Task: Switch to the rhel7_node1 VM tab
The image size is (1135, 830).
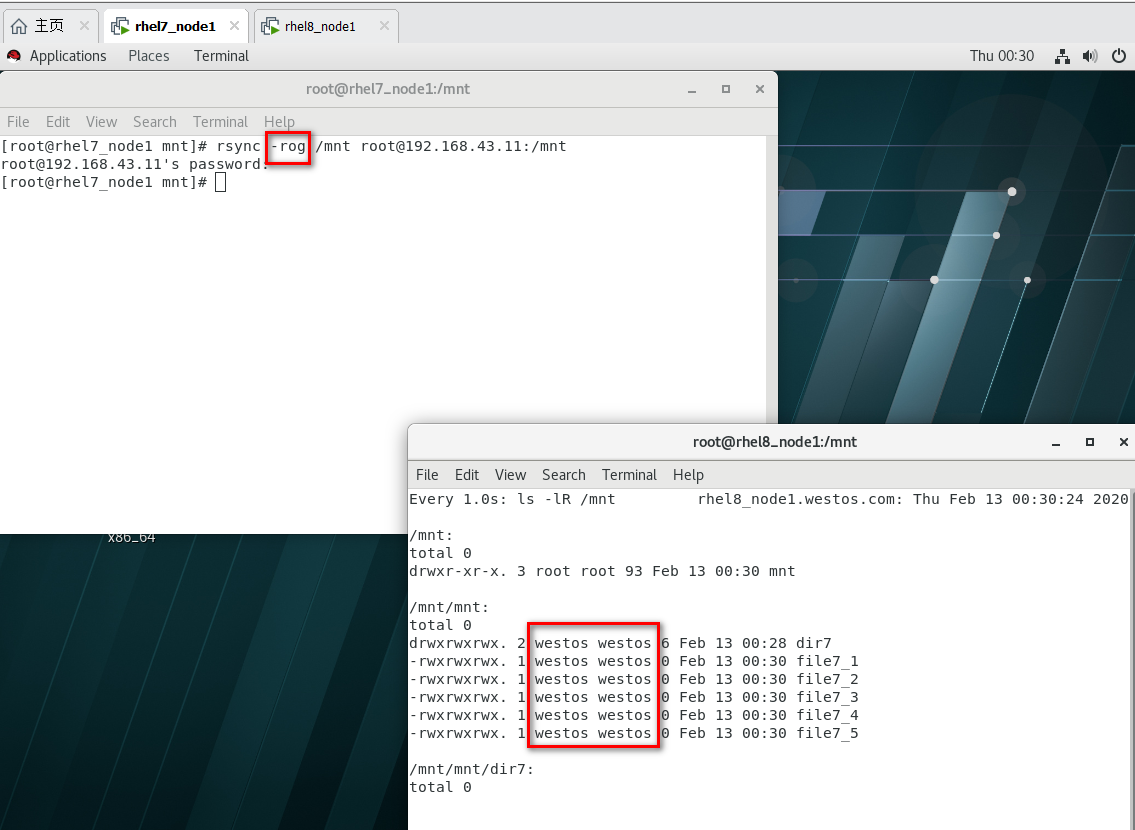Action: [x=175, y=26]
